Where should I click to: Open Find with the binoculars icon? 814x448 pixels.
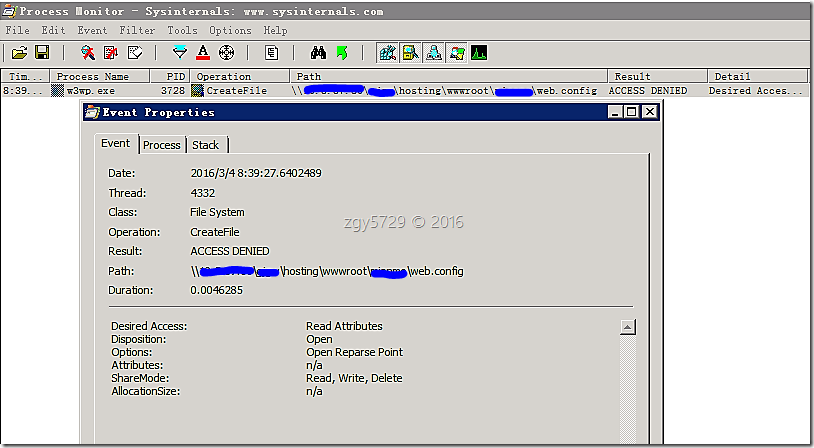pyautogui.click(x=318, y=52)
